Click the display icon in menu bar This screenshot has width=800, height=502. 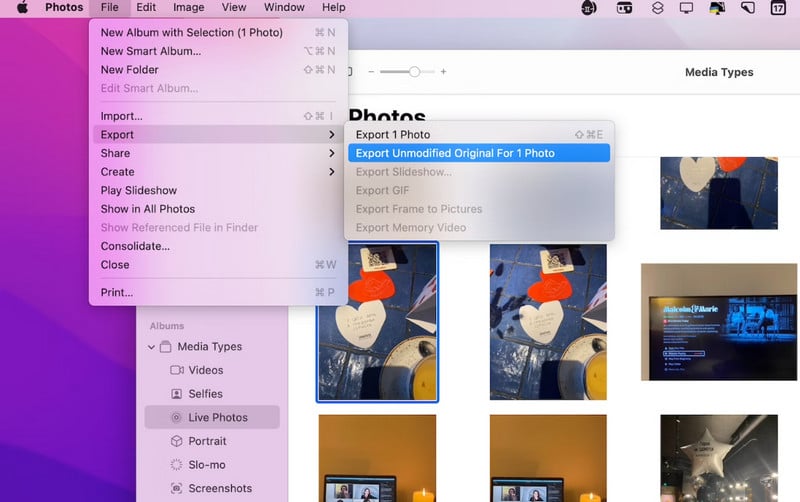(x=686, y=8)
